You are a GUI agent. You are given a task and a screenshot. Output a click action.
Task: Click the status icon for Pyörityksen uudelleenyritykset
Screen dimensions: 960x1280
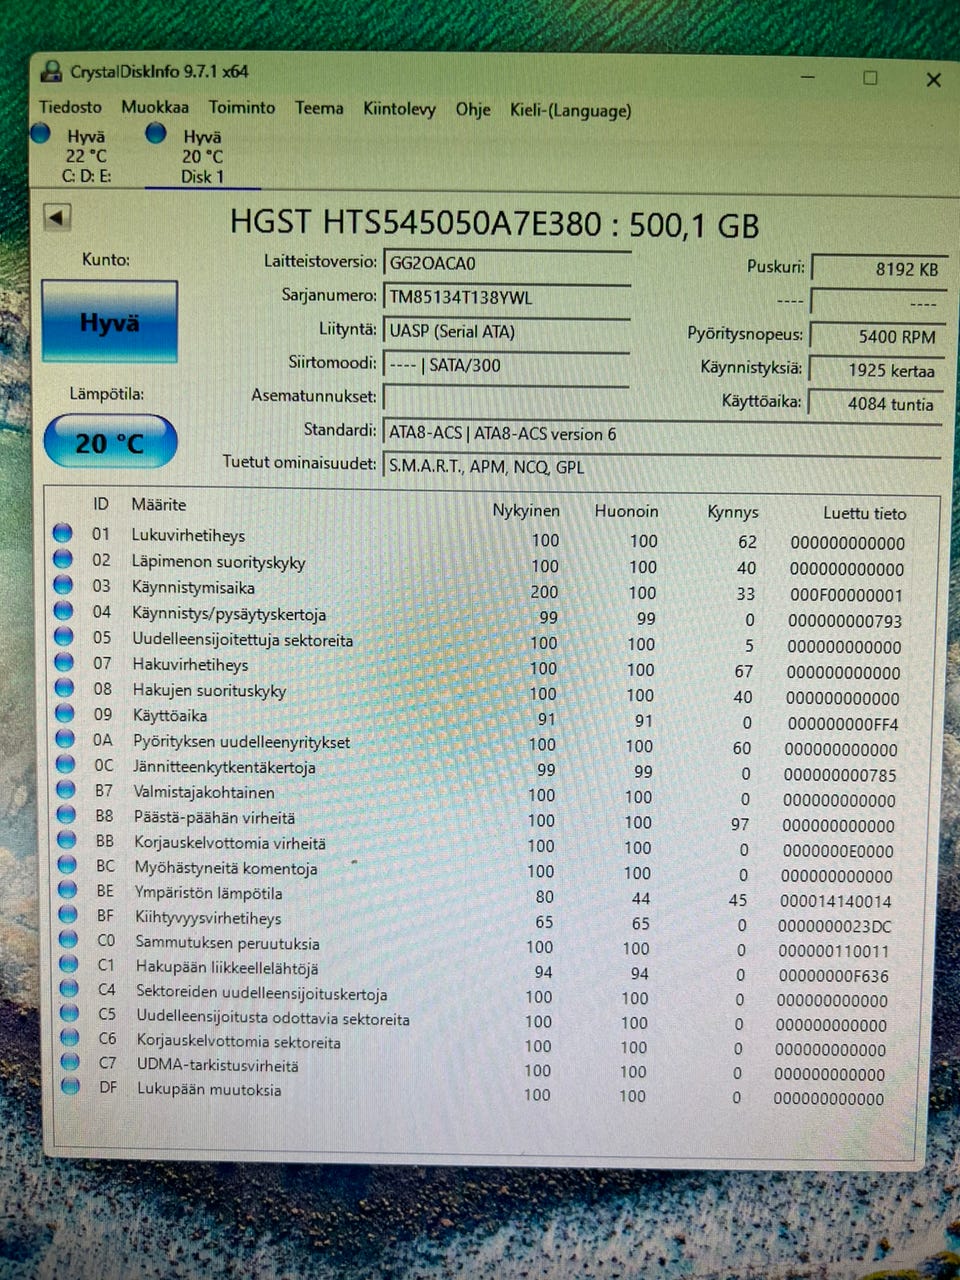pyautogui.click(x=65, y=739)
